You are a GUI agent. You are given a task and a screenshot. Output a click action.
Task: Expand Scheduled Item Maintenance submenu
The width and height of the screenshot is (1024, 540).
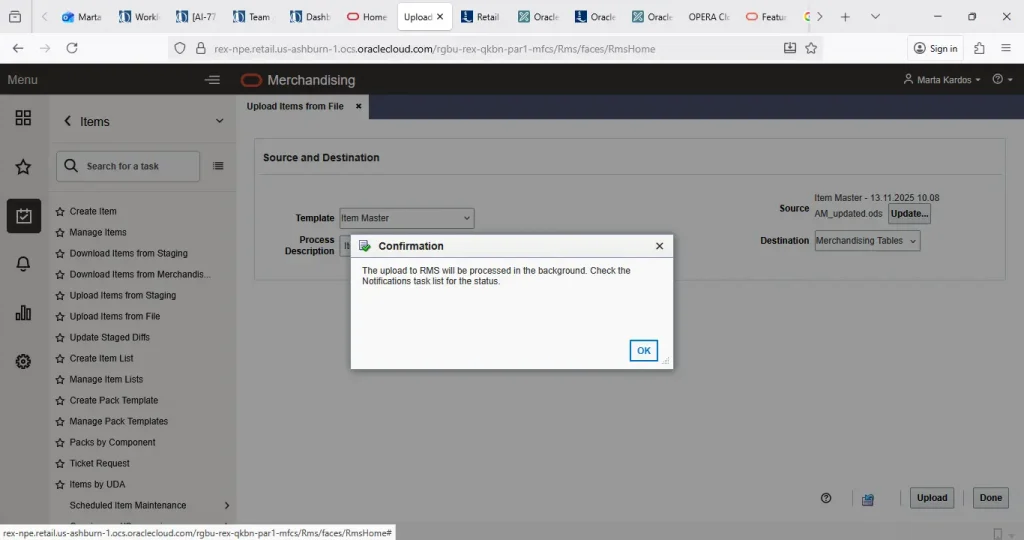pos(227,506)
